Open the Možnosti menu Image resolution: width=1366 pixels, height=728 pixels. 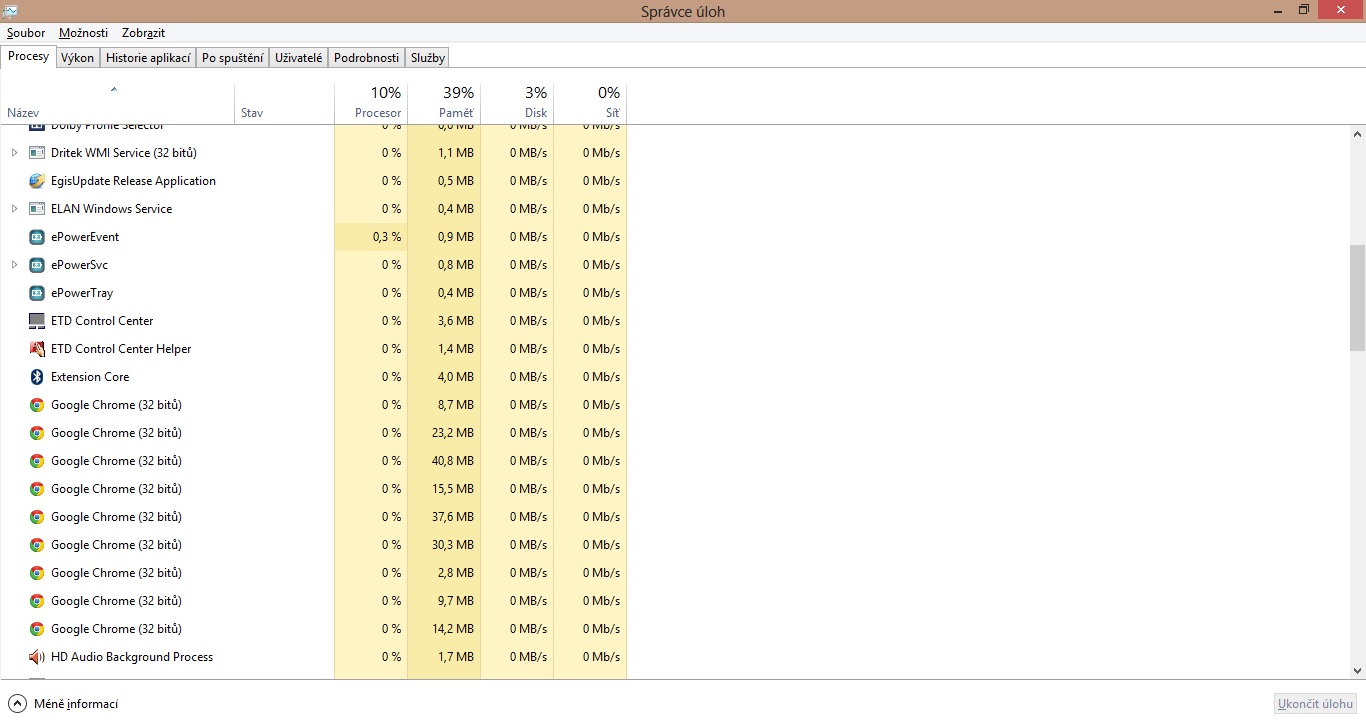(83, 33)
